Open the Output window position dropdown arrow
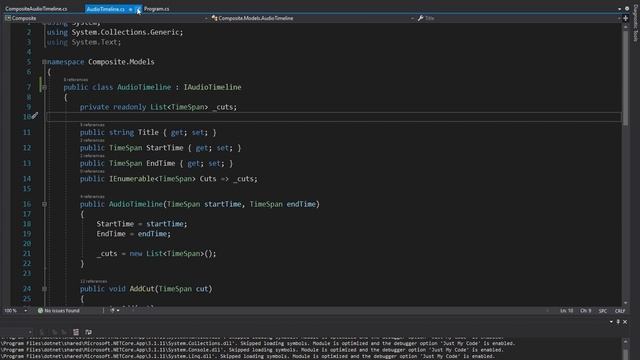Screen dimensions: 640x360 coord(611,322)
